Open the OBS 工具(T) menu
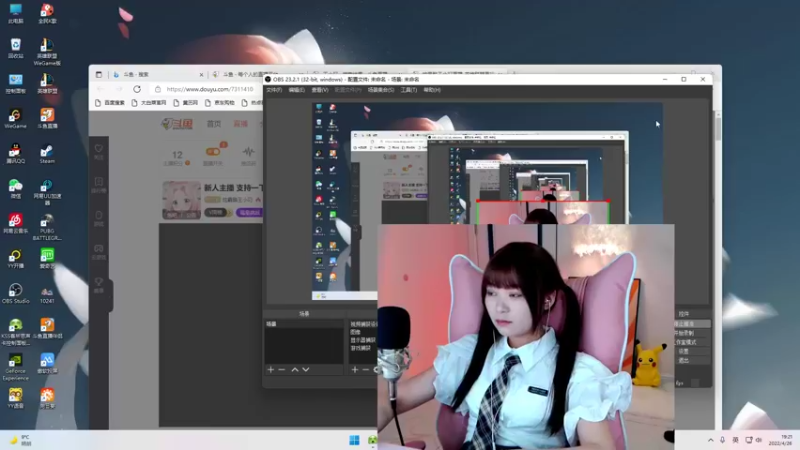Viewport: 800px width, 450px height. 408,90
